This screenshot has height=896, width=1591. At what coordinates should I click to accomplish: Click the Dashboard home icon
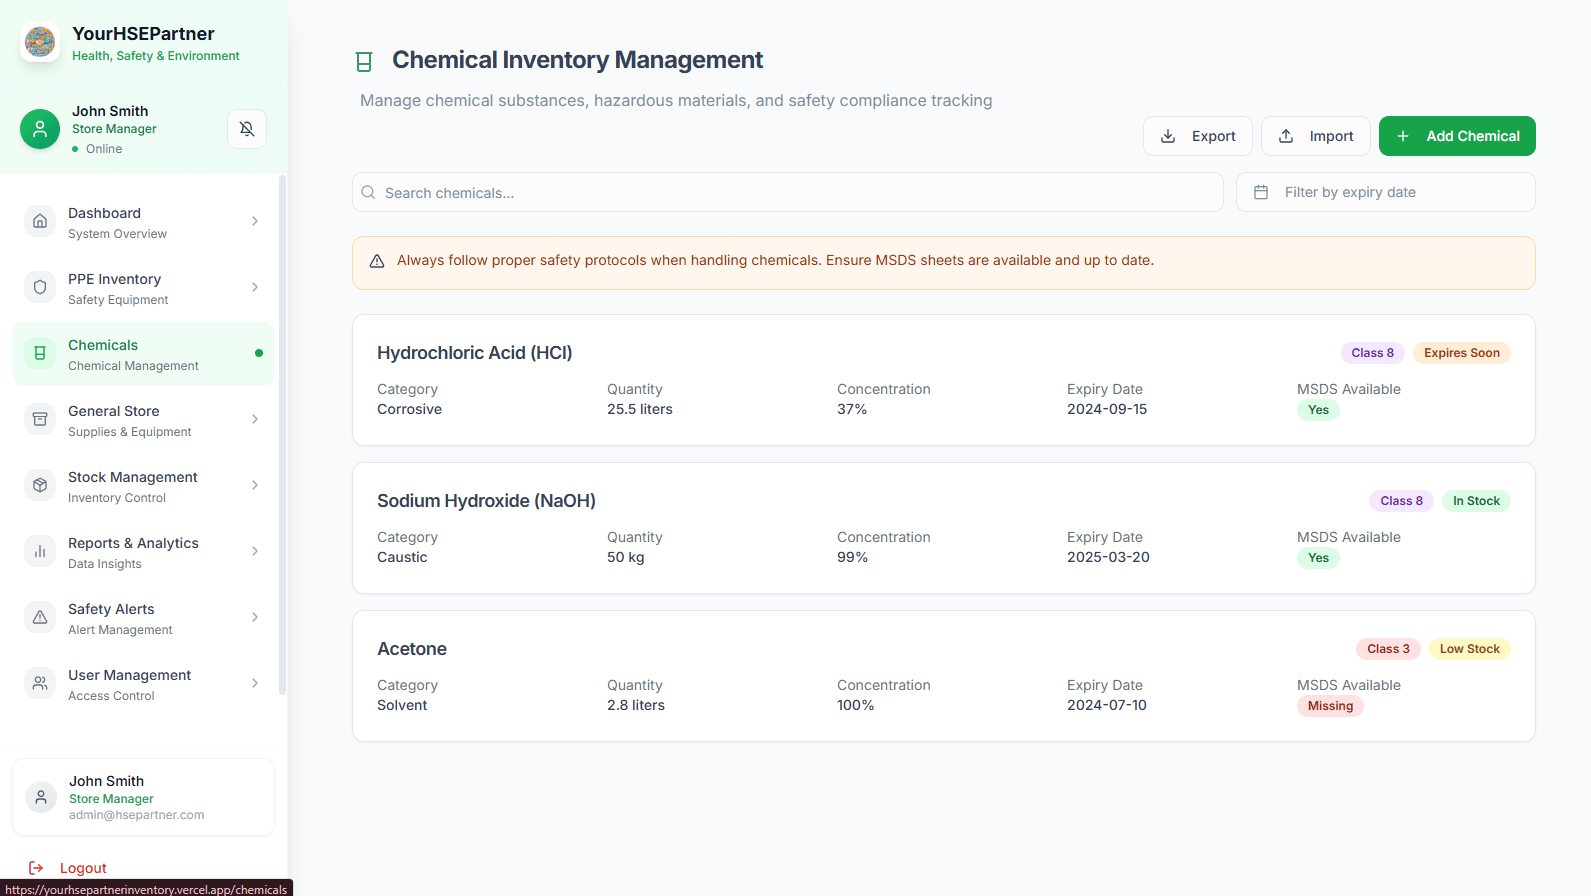point(40,221)
